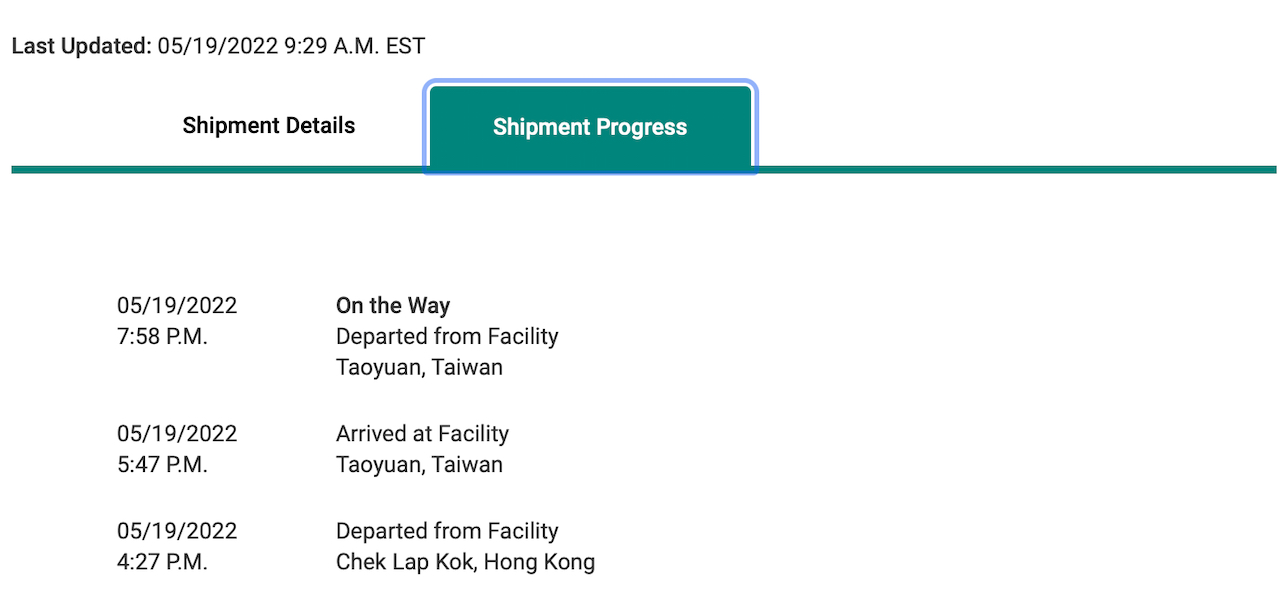Click the first 05/19/2022 date above 7:58 P.M.
1280x602 pixels.
pyautogui.click(x=177, y=306)
